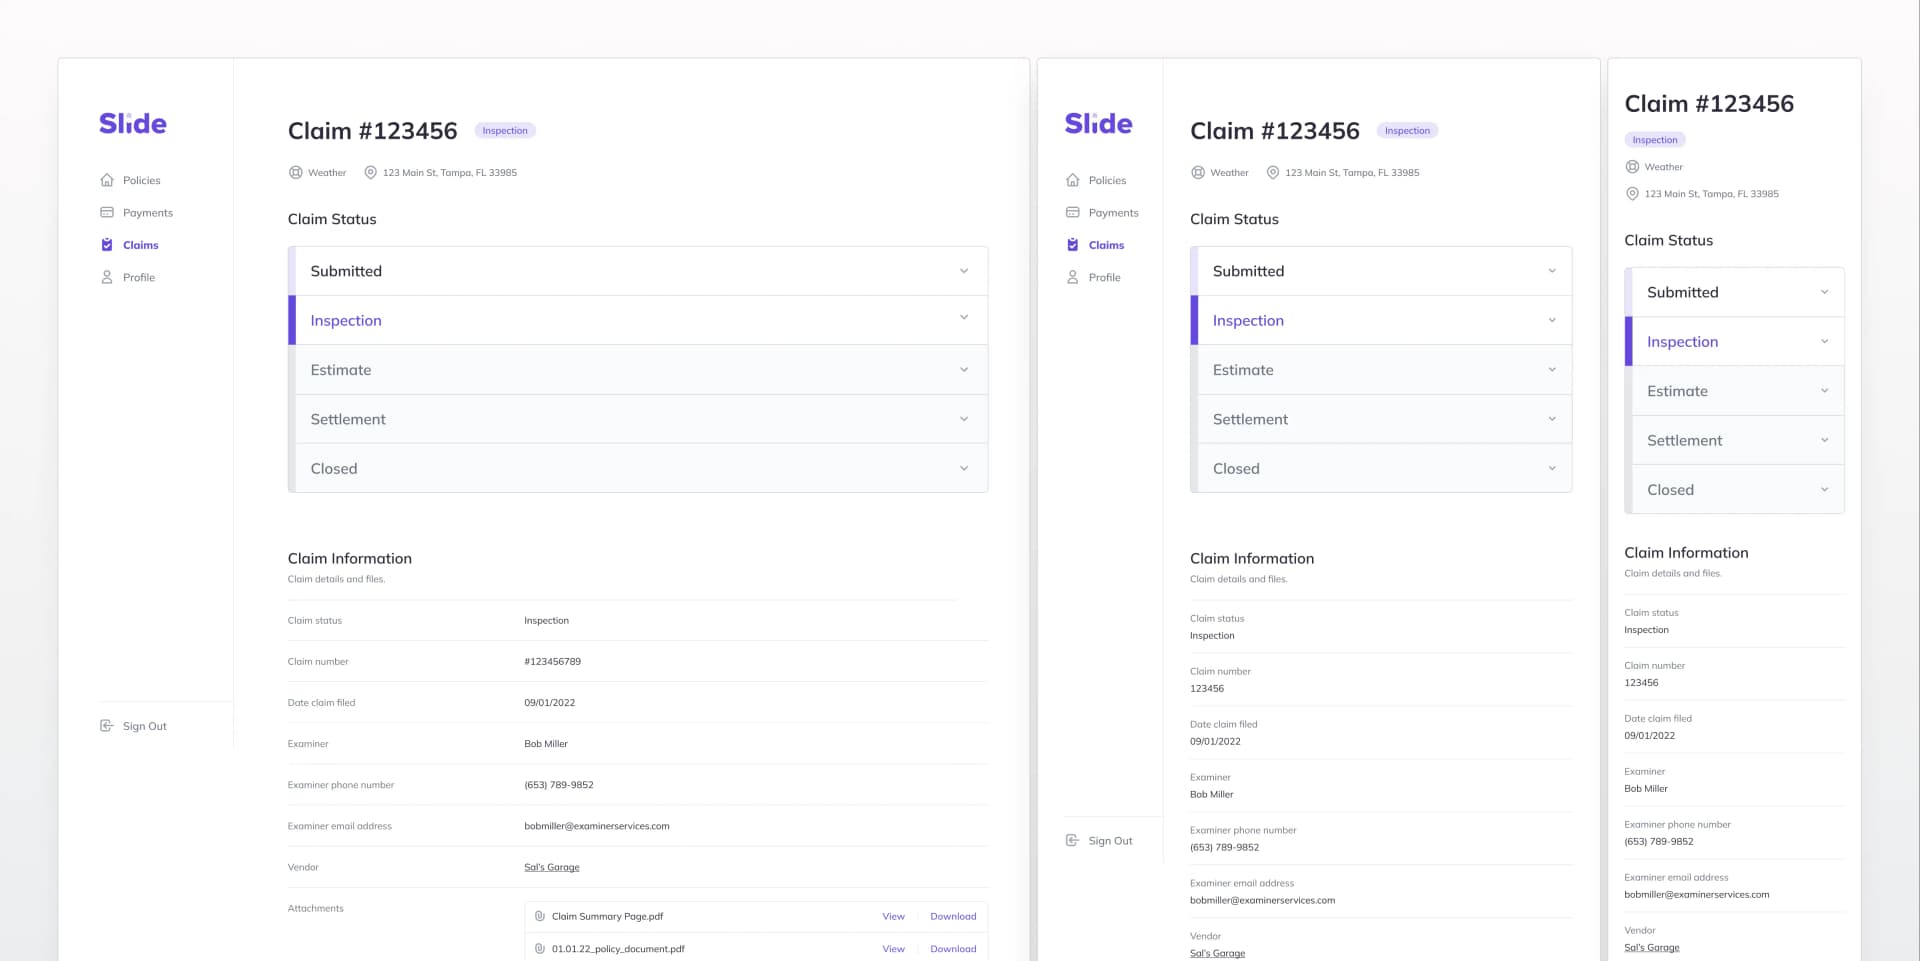Click the Inspection badge next to Claim #123456

tap(505, 130)
